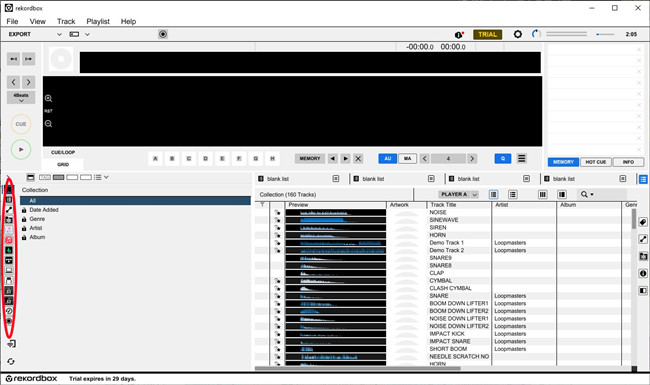The image size is (650, 385).
Task: Toggle the record button in top bar
Action: [163, 34]
